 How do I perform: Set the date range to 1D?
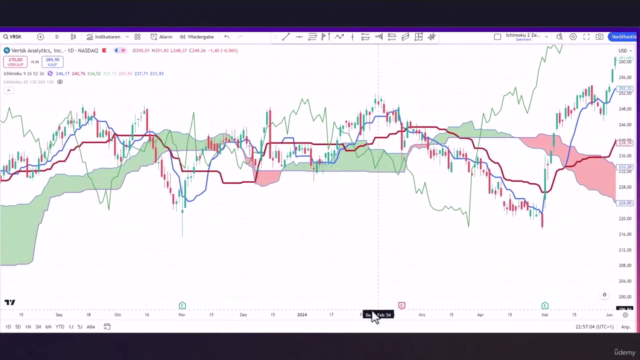pyautogui.click(x=8, y=327)
